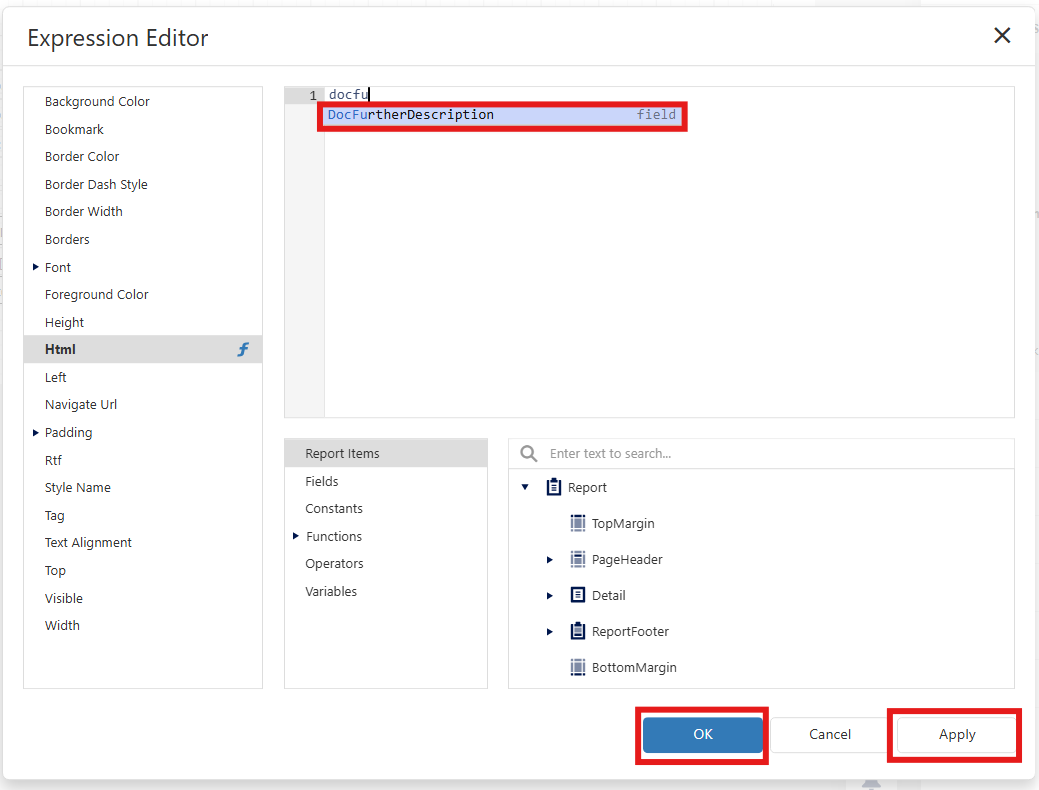
Task: Select the Fields category
Action: pyautogui.click(x=386, y=481)
